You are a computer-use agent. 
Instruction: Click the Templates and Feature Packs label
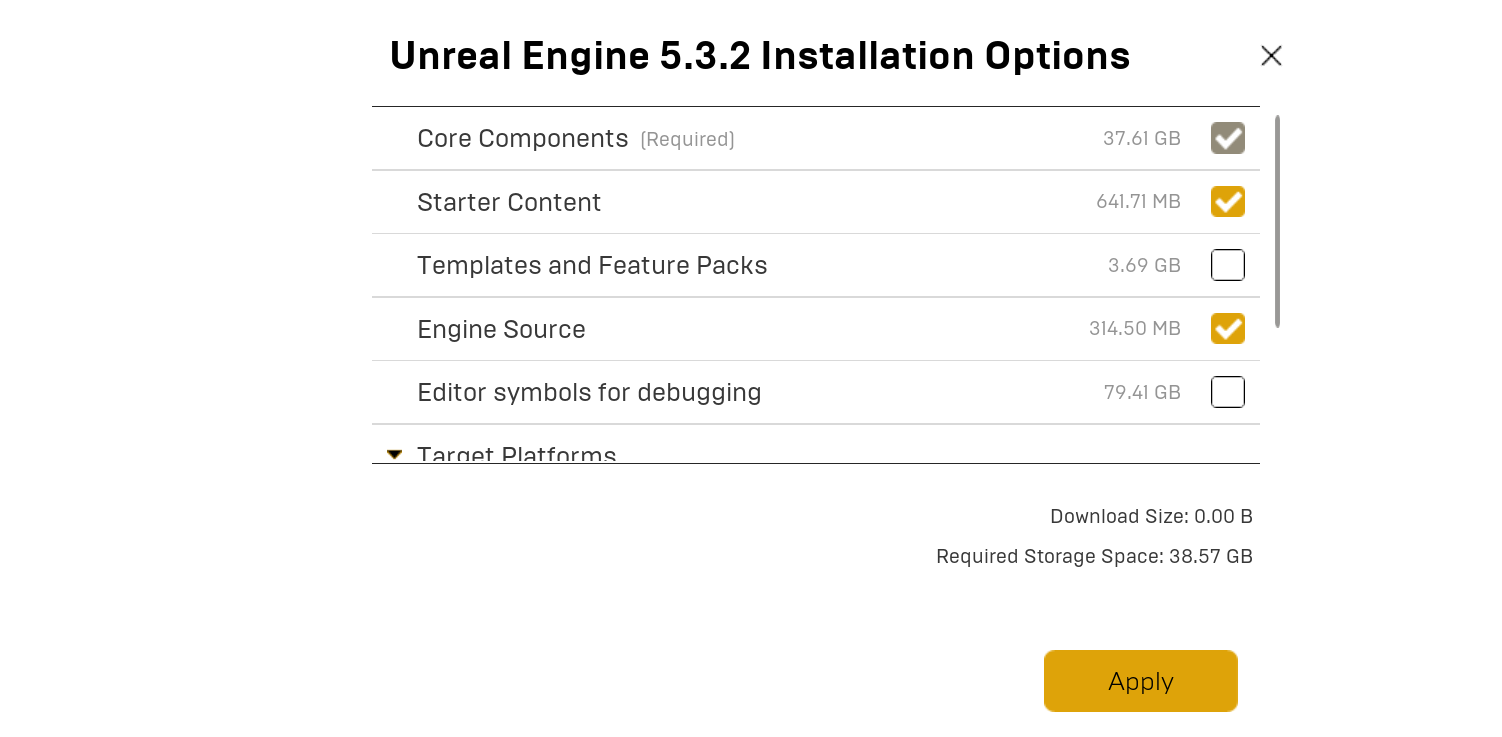point(592,265)
